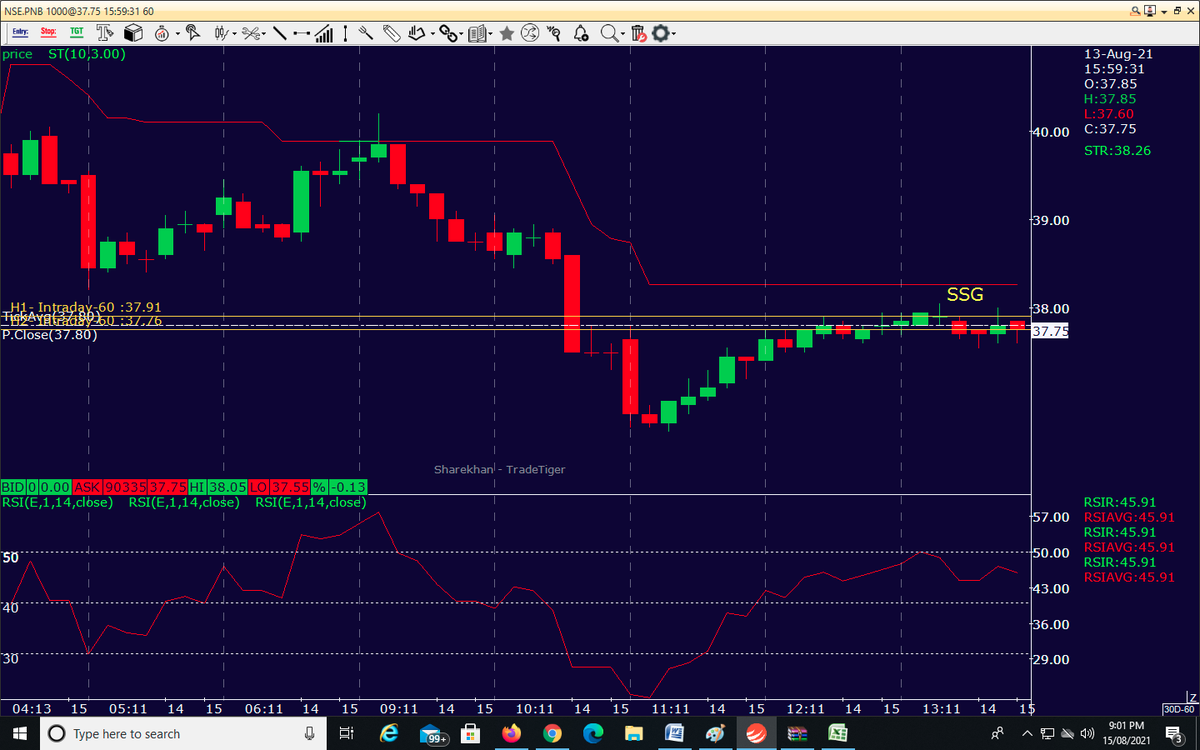This screenshot has width=1200, height=750.
Task: Expand the chain link dropdown arrow
Action: tap(463, 34)
